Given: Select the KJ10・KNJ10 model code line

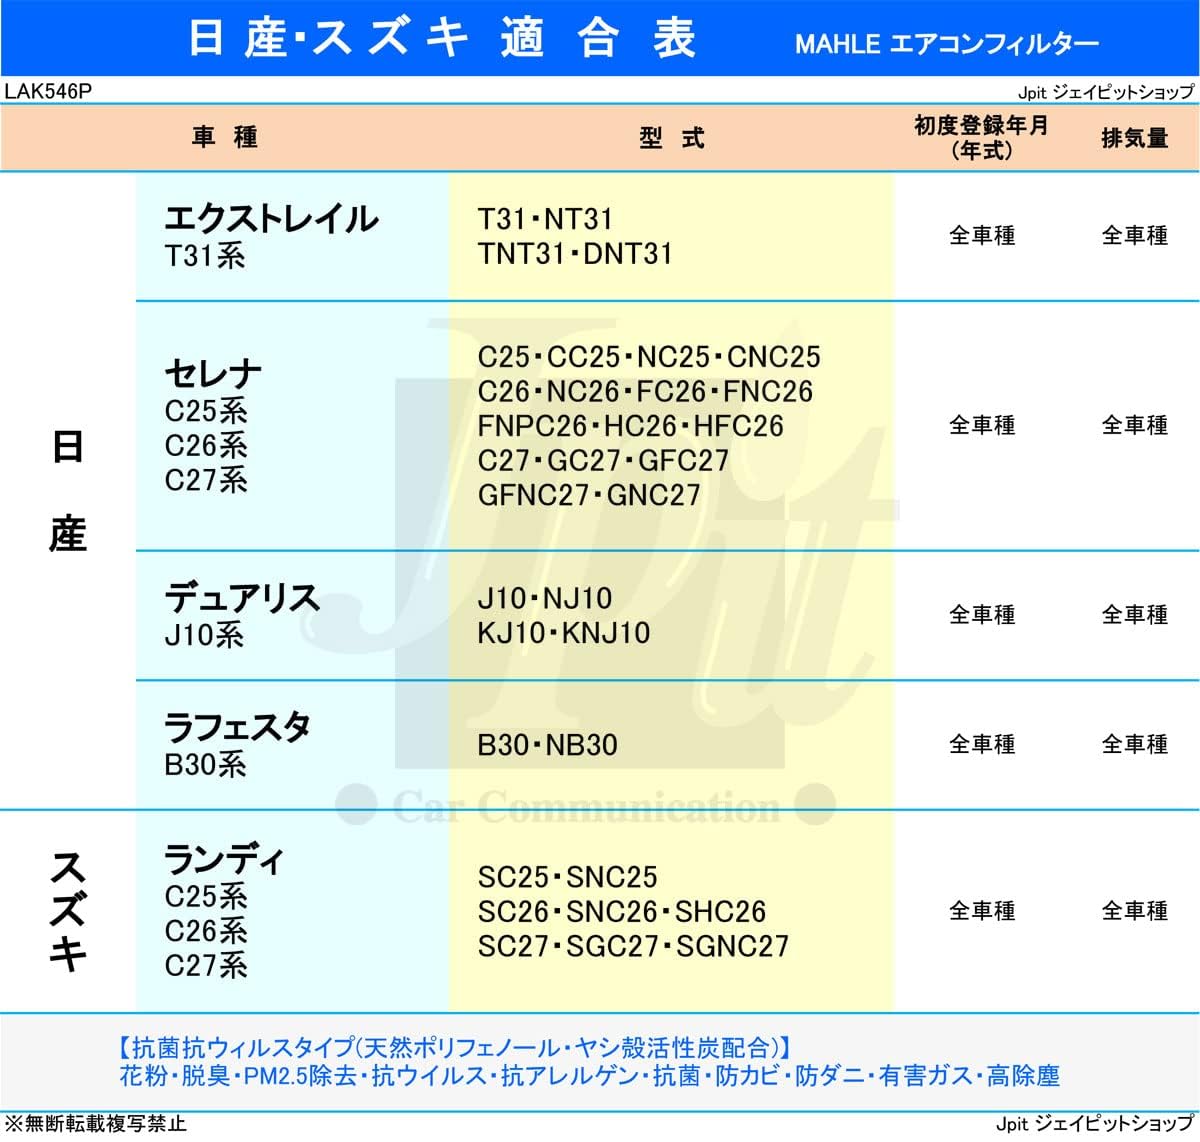Looking at the screenshot, I should point(564,633).
